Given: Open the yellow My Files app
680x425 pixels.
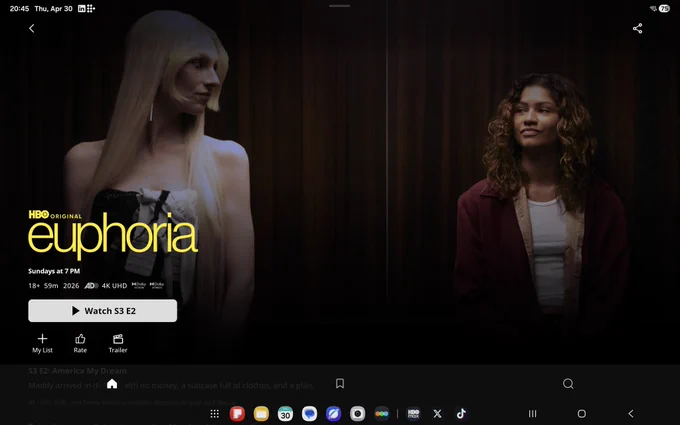Looking at the screenshot, I should pos(261,414).
